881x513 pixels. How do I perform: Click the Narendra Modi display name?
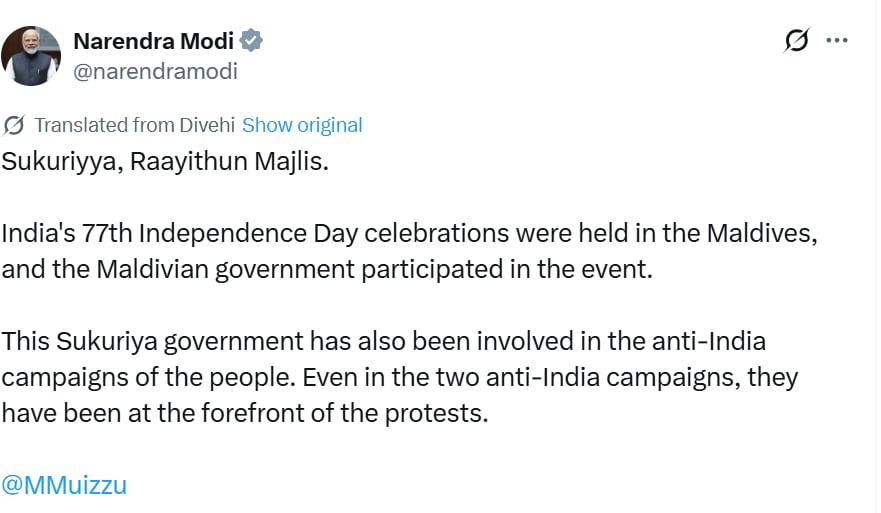[153, 42]
